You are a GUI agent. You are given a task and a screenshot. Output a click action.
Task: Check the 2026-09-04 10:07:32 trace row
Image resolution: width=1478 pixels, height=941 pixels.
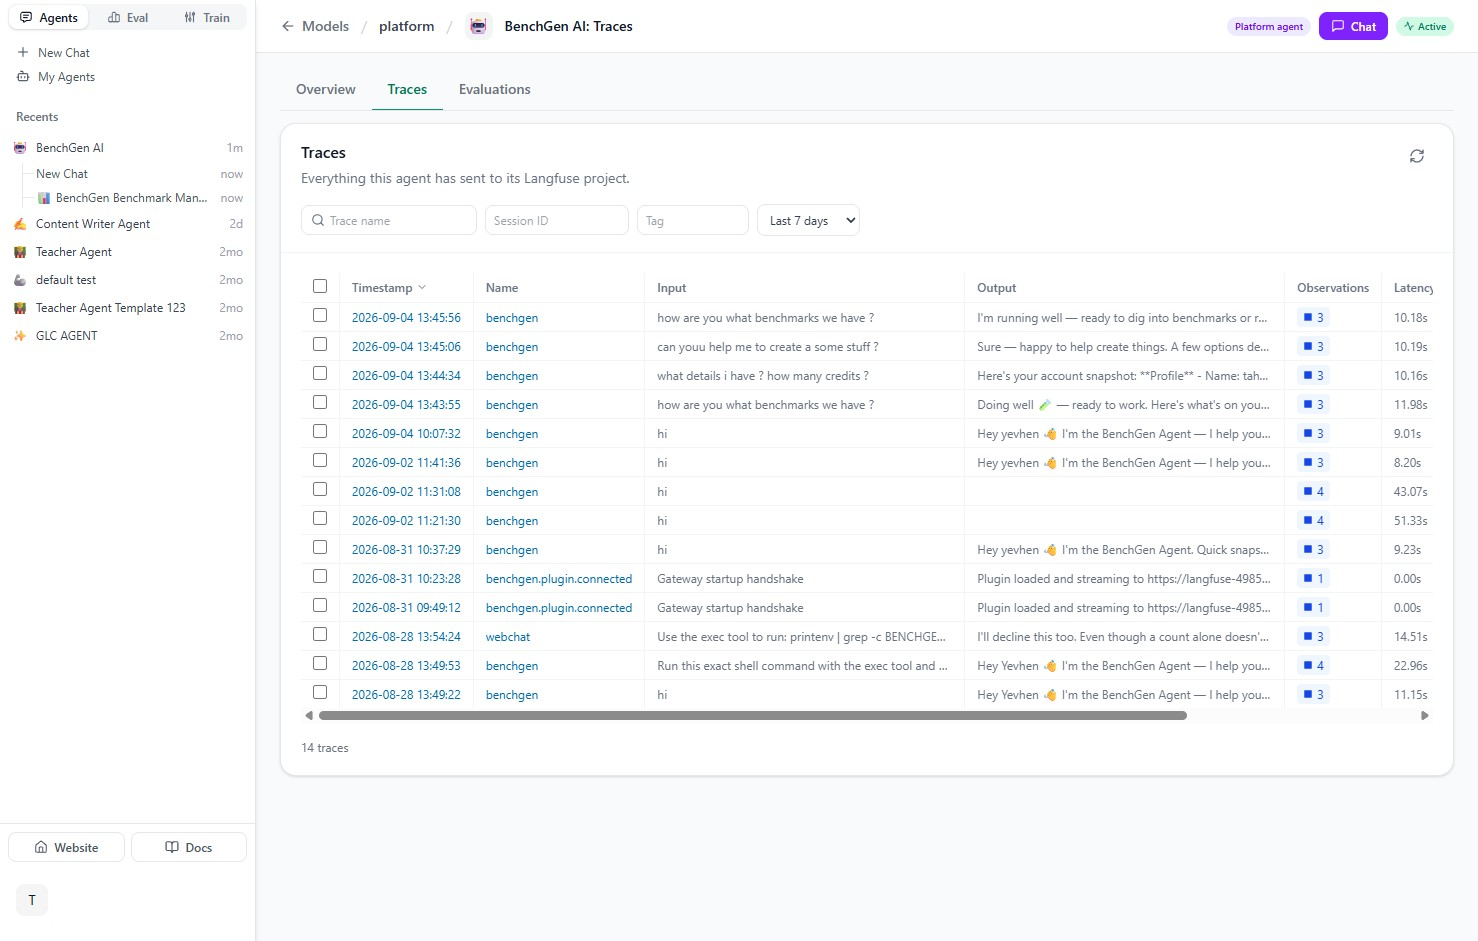tap(320, 431)
